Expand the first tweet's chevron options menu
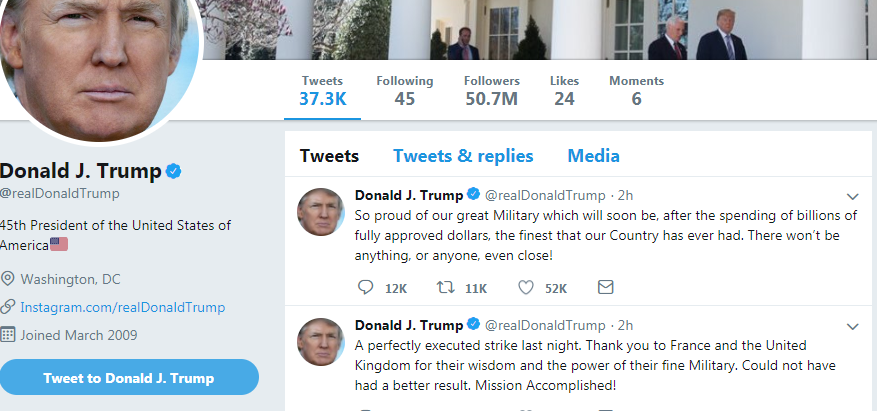 (852, 196)
